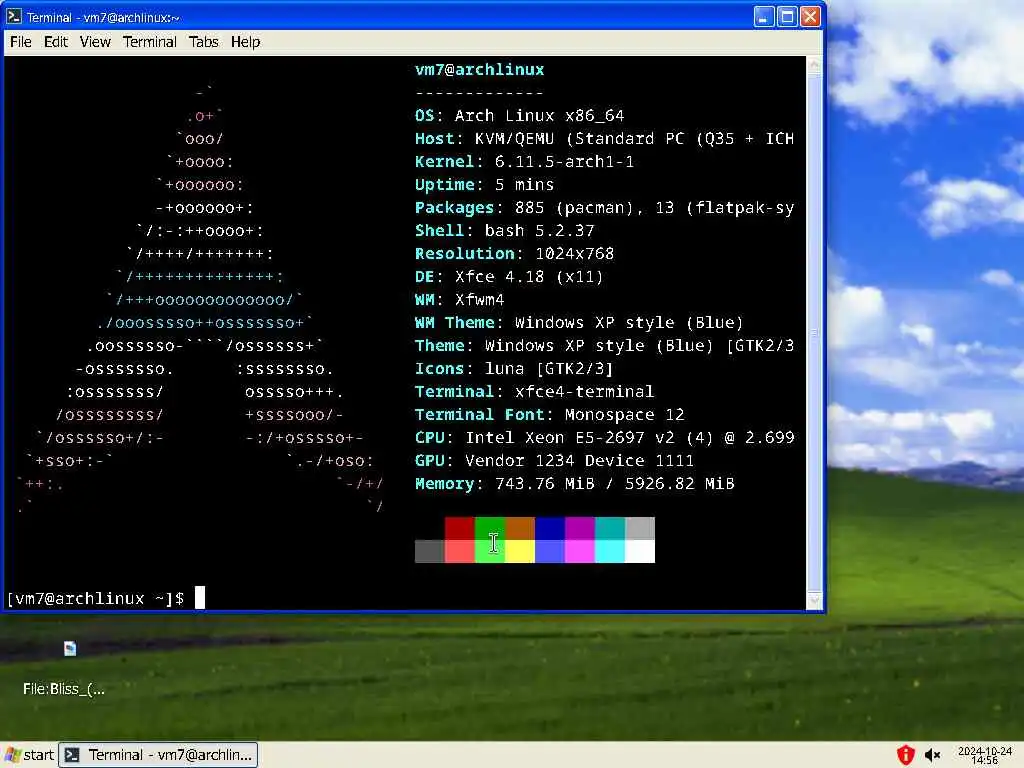This screenshot has width=1024, height=768.
Task: Click the dark blue color block
Action: pyautogui.click(x=550, y=528)
